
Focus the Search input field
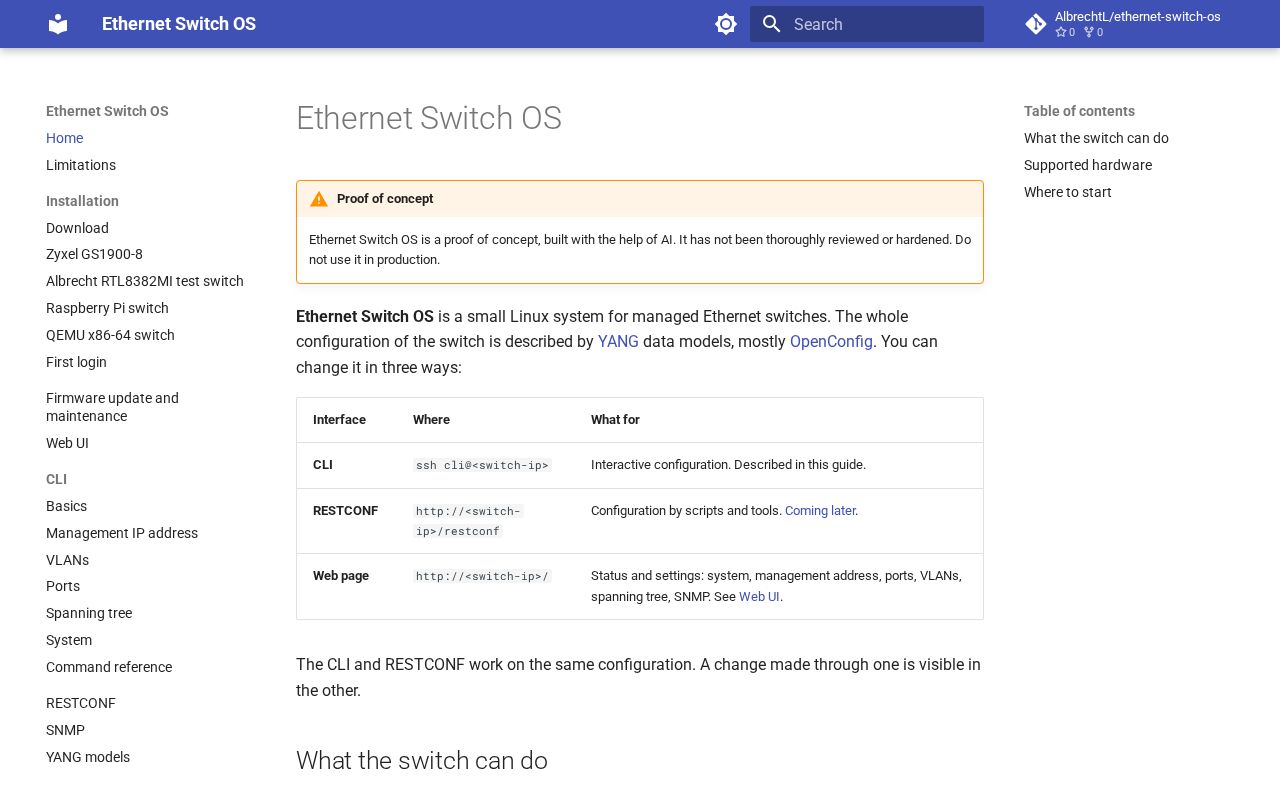pos(867,24)
